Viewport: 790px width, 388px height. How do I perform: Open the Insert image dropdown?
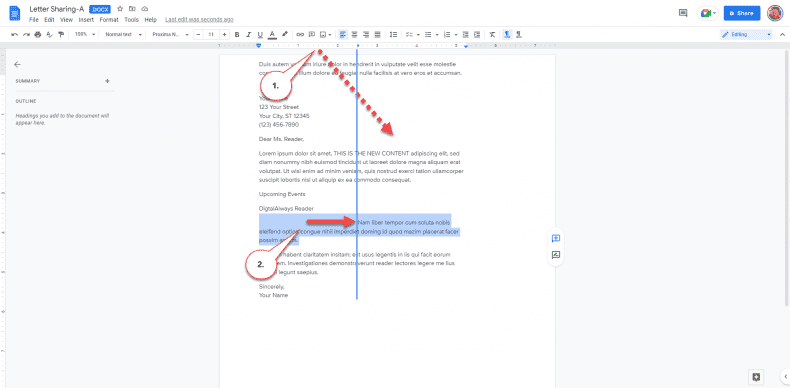(x=326, y=34)
